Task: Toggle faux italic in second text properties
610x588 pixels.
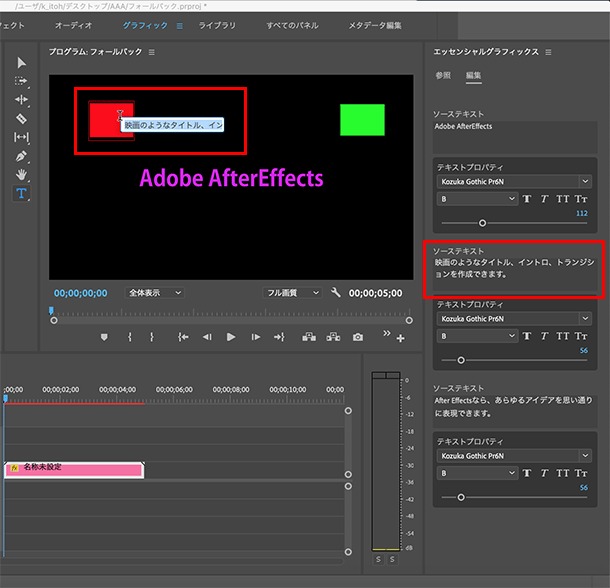Action: pos(544,336)
